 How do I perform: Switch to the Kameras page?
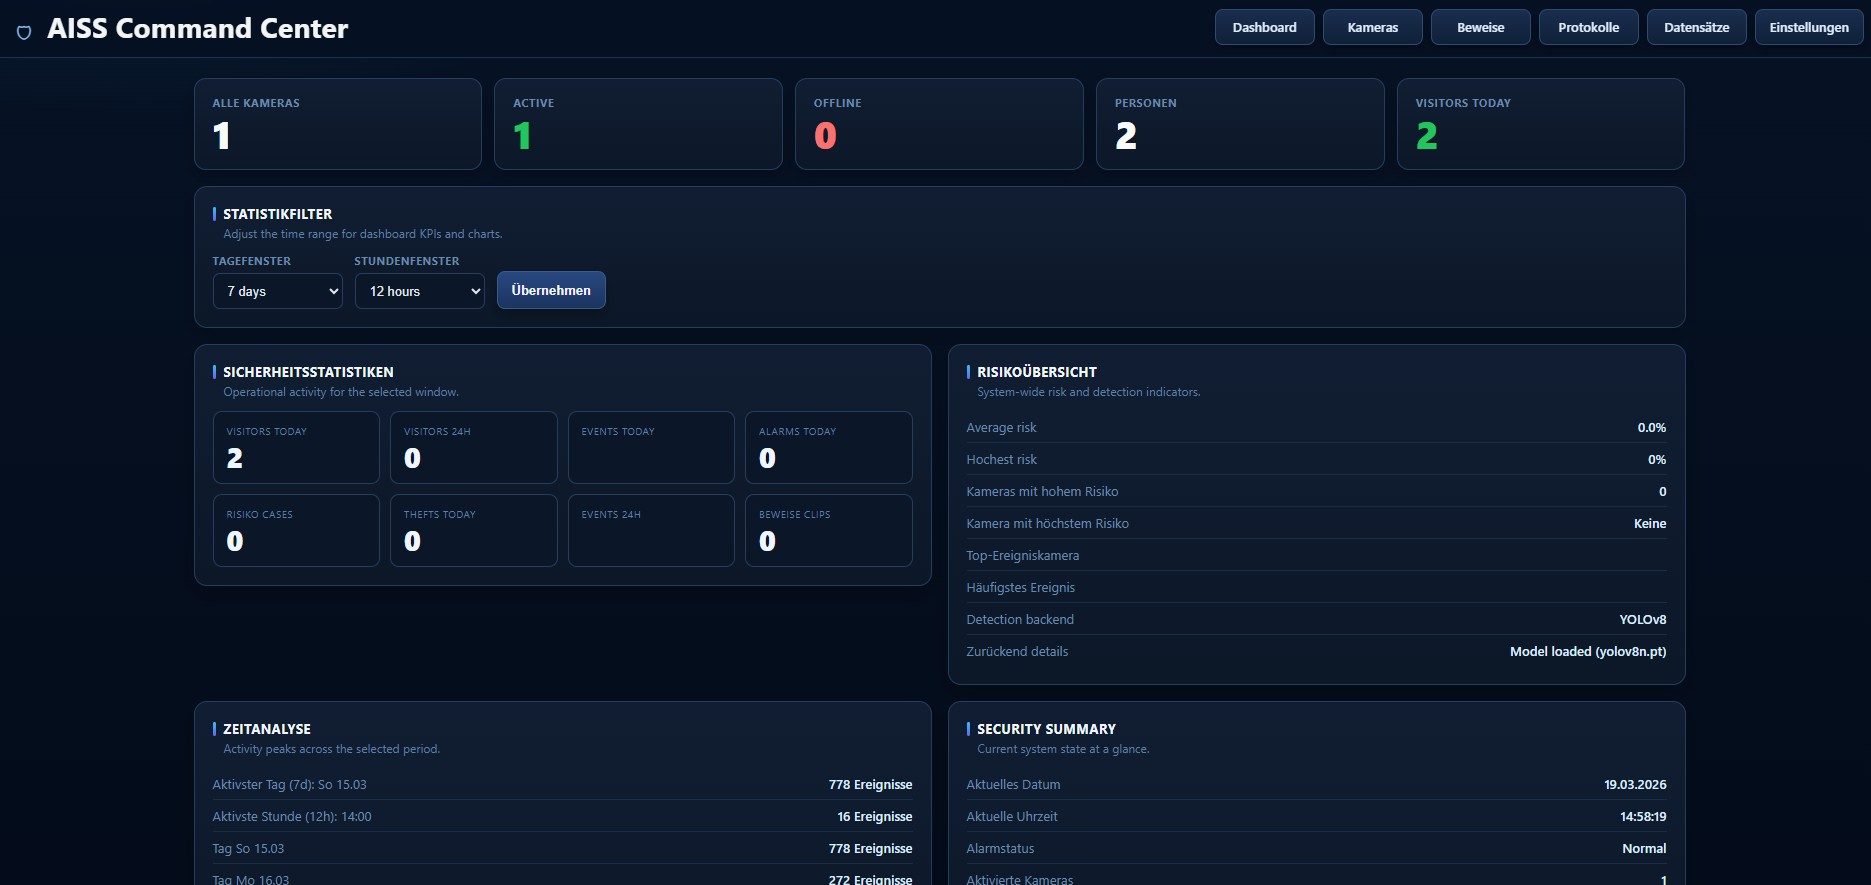1372,28
